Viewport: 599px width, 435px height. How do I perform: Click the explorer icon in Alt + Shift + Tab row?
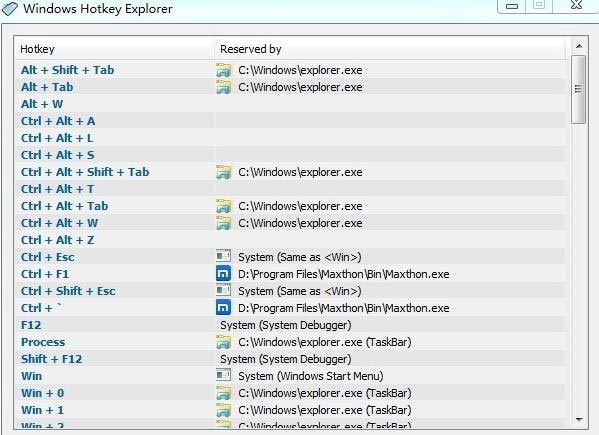pyautogui.click(x=223, y=70)
